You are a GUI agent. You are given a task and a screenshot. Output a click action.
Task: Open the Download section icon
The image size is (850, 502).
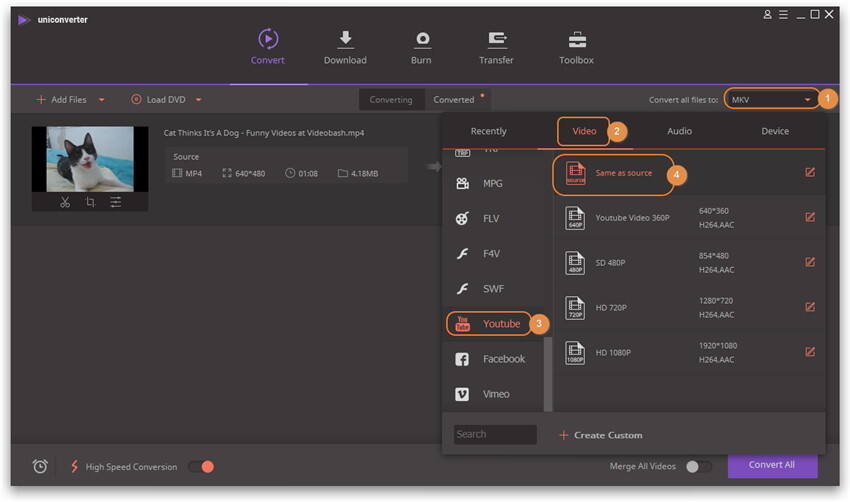pos(345,39)
